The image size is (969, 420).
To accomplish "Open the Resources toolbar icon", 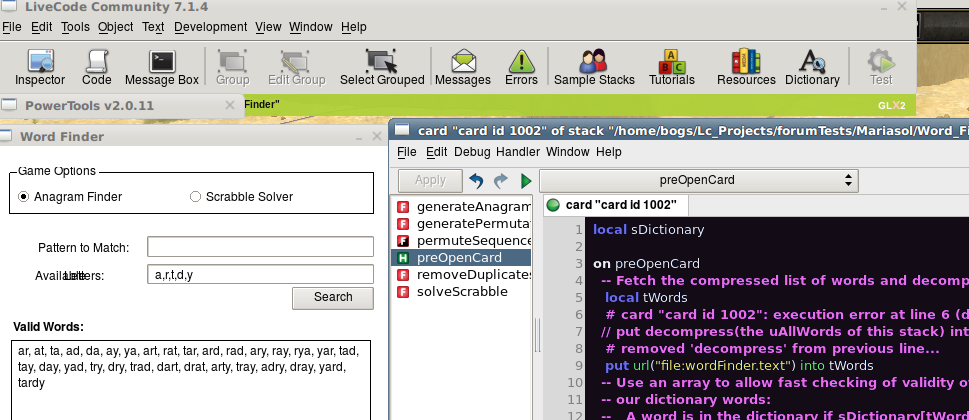I will pyautogui.click(x=746, y=68).
